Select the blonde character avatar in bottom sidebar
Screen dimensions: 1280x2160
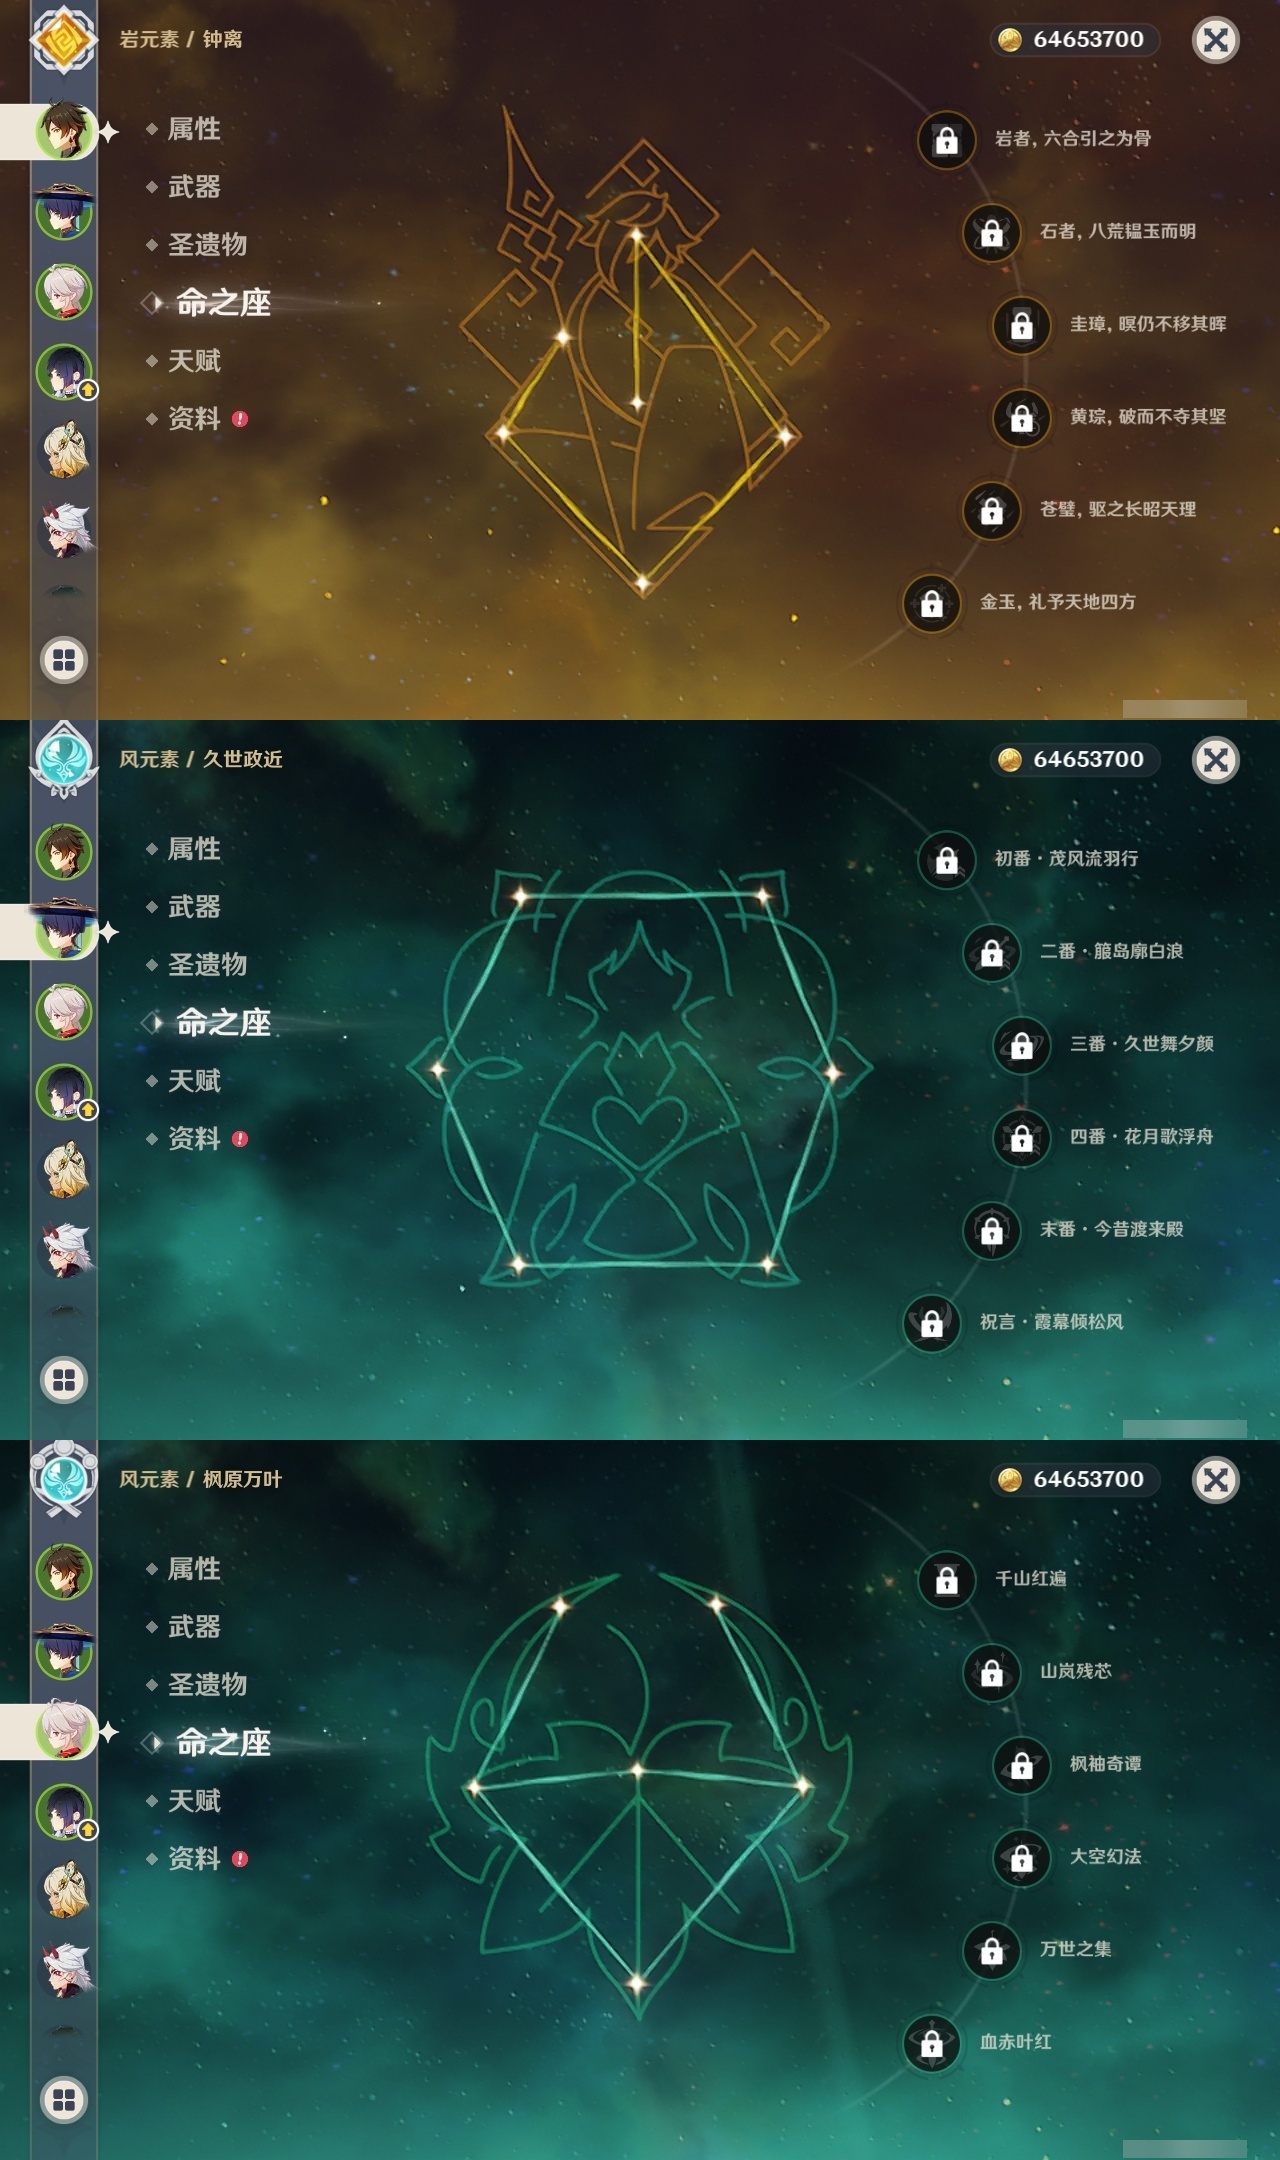click(x=66, y=1890)
